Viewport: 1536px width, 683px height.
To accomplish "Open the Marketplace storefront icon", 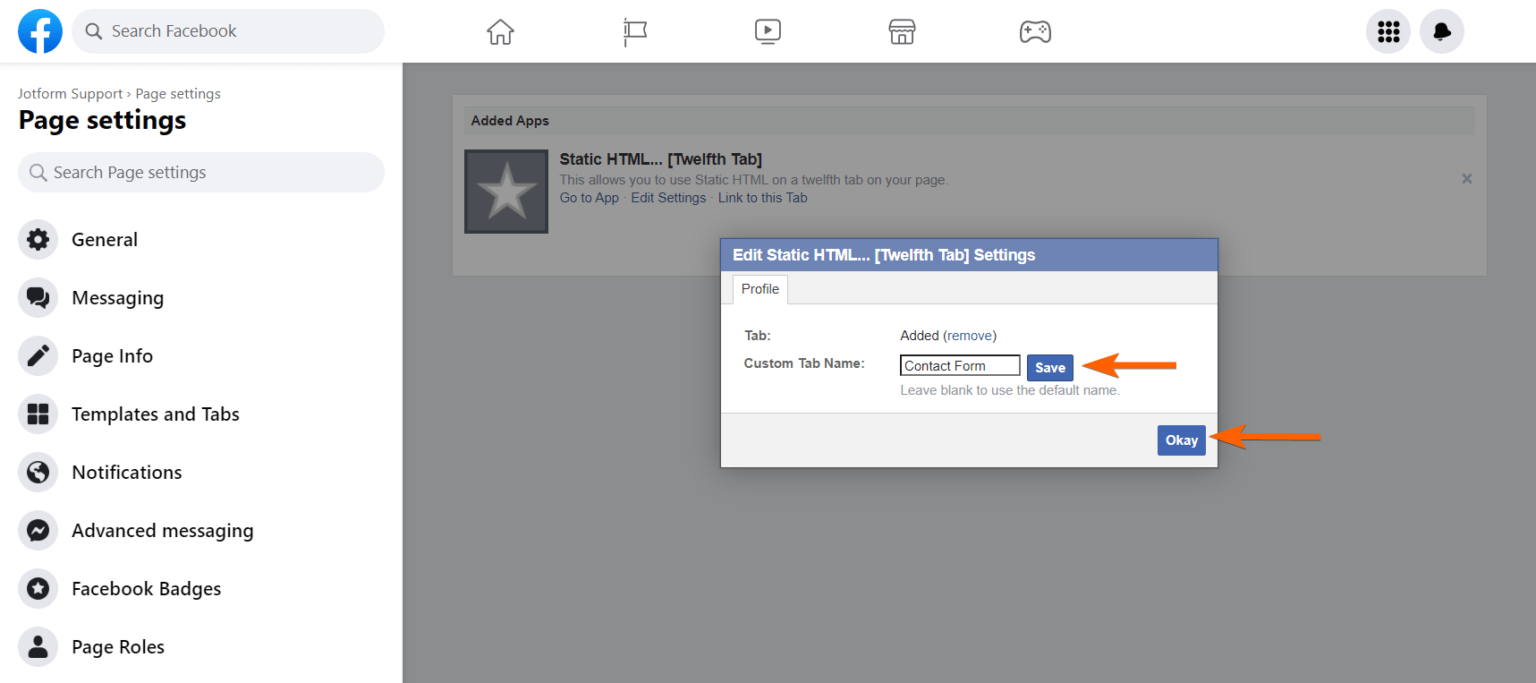I will (902, 31).
